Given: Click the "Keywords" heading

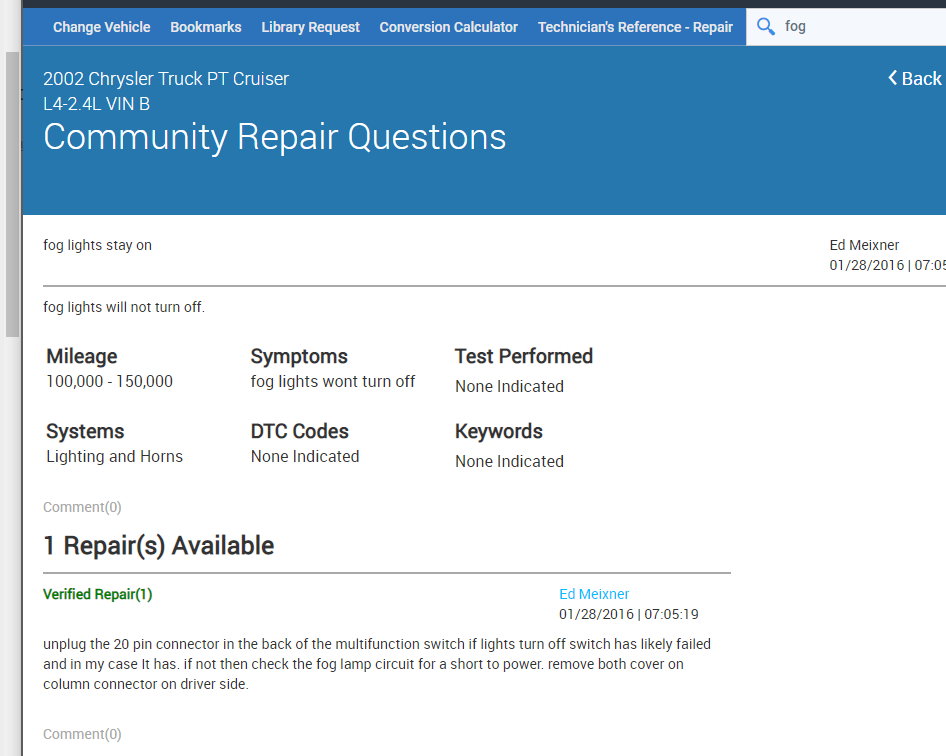Looking at the screenshot, I should coord(498,431).
